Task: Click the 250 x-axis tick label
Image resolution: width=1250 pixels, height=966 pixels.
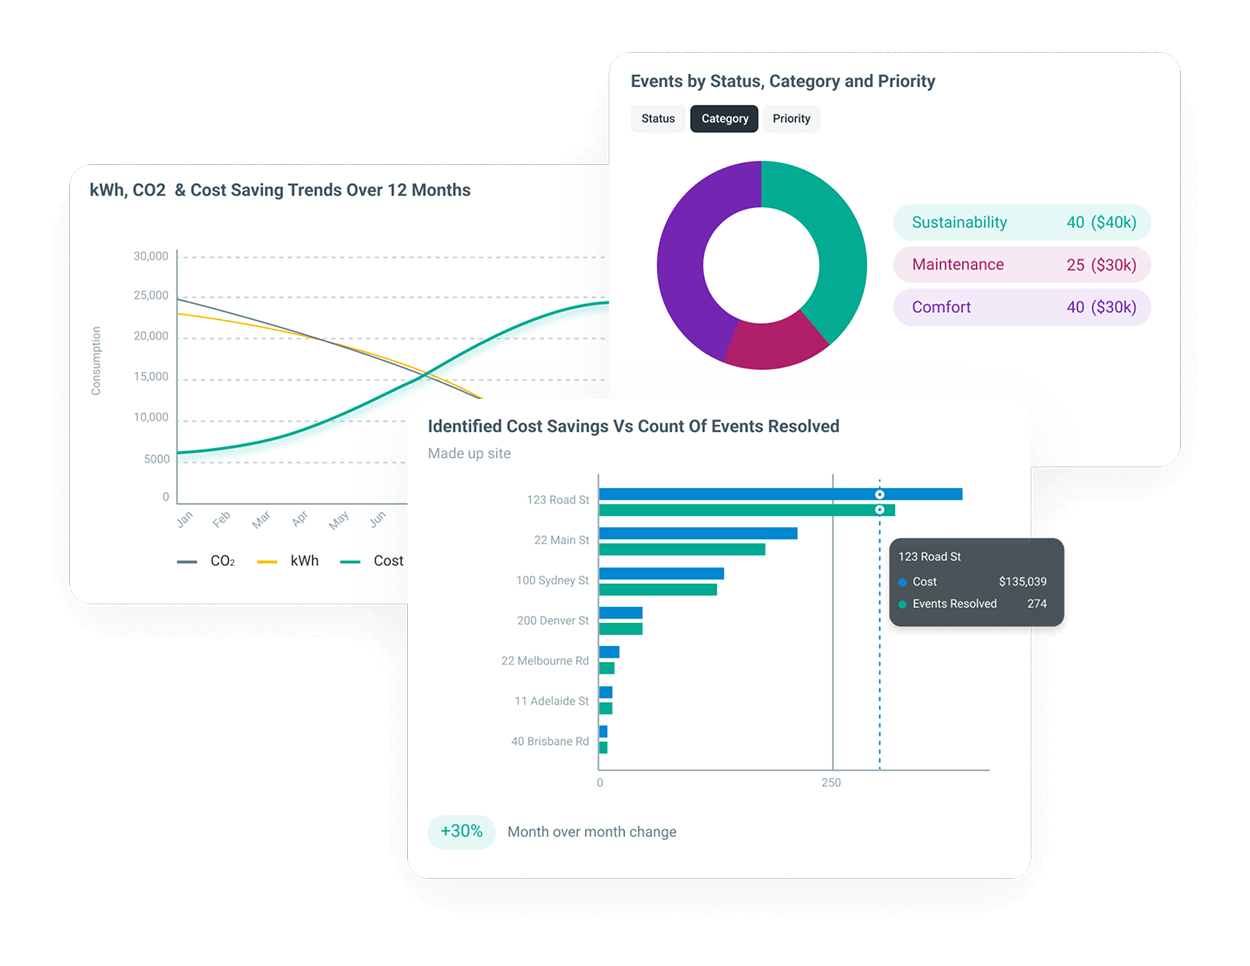Action: (x=831, y=783)
